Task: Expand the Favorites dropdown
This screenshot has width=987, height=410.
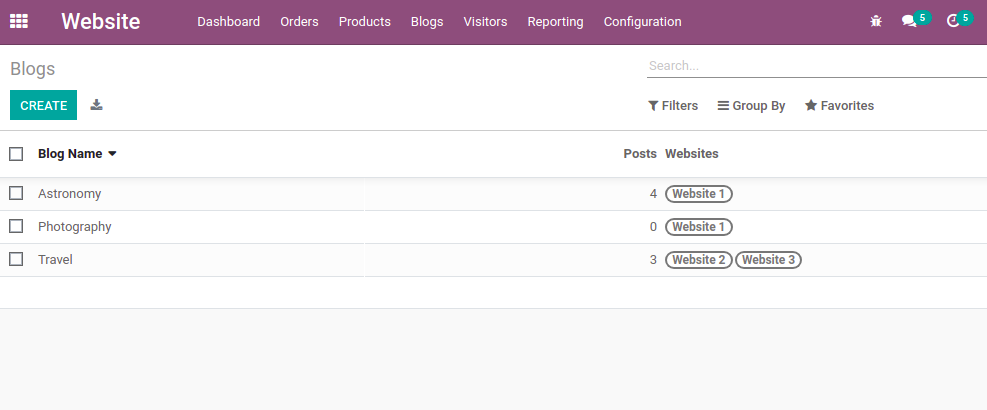Action: click(839, 106)
